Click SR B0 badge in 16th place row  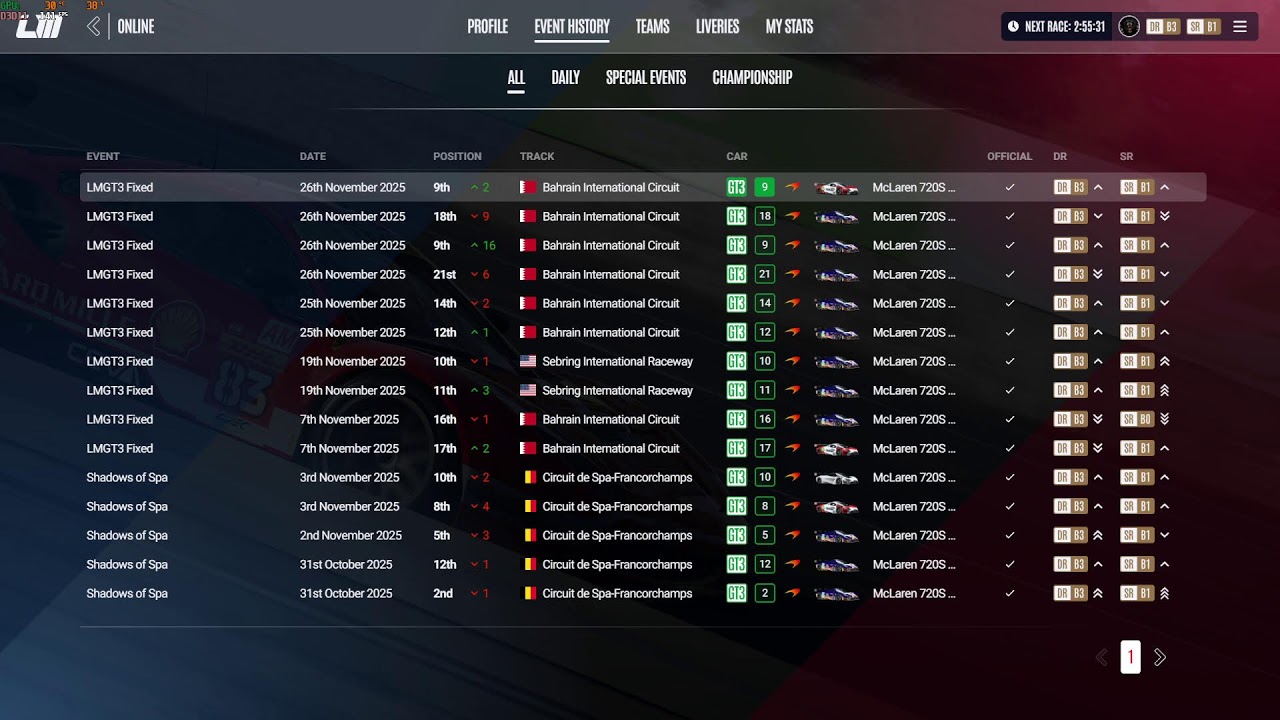(x=1137, y=419)
